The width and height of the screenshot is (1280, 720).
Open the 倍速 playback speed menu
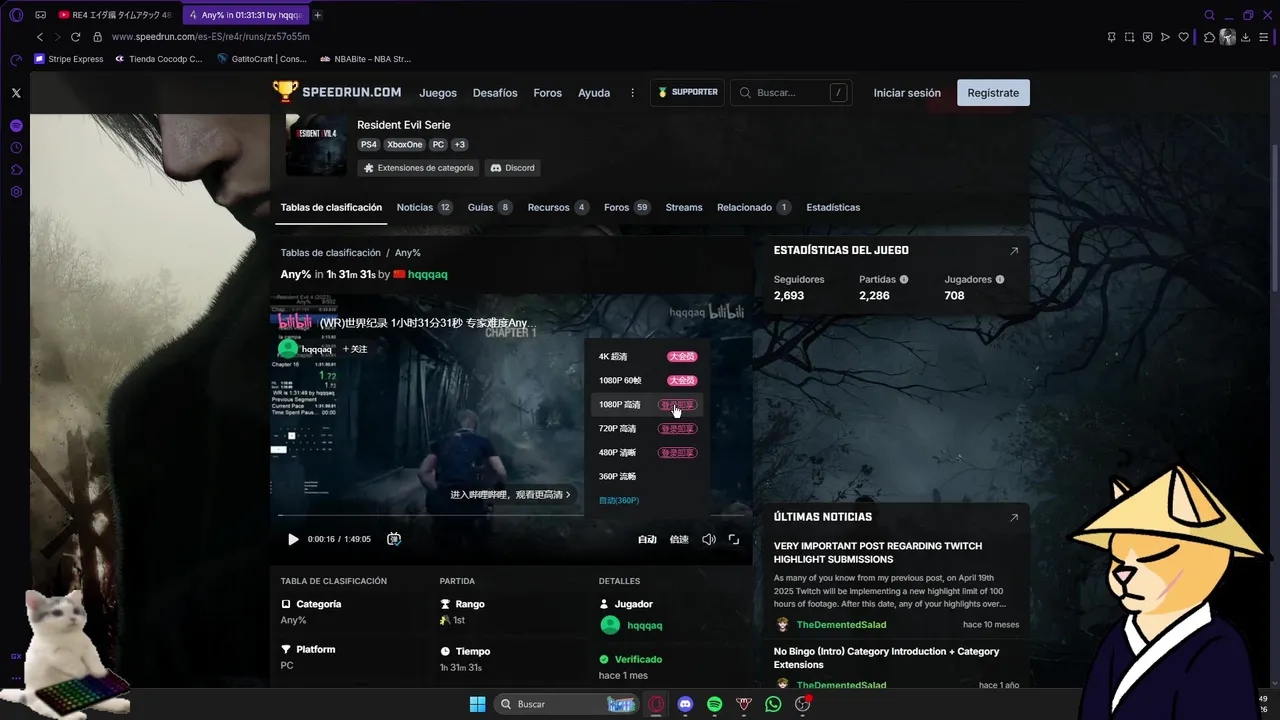[x=679, y=539]
